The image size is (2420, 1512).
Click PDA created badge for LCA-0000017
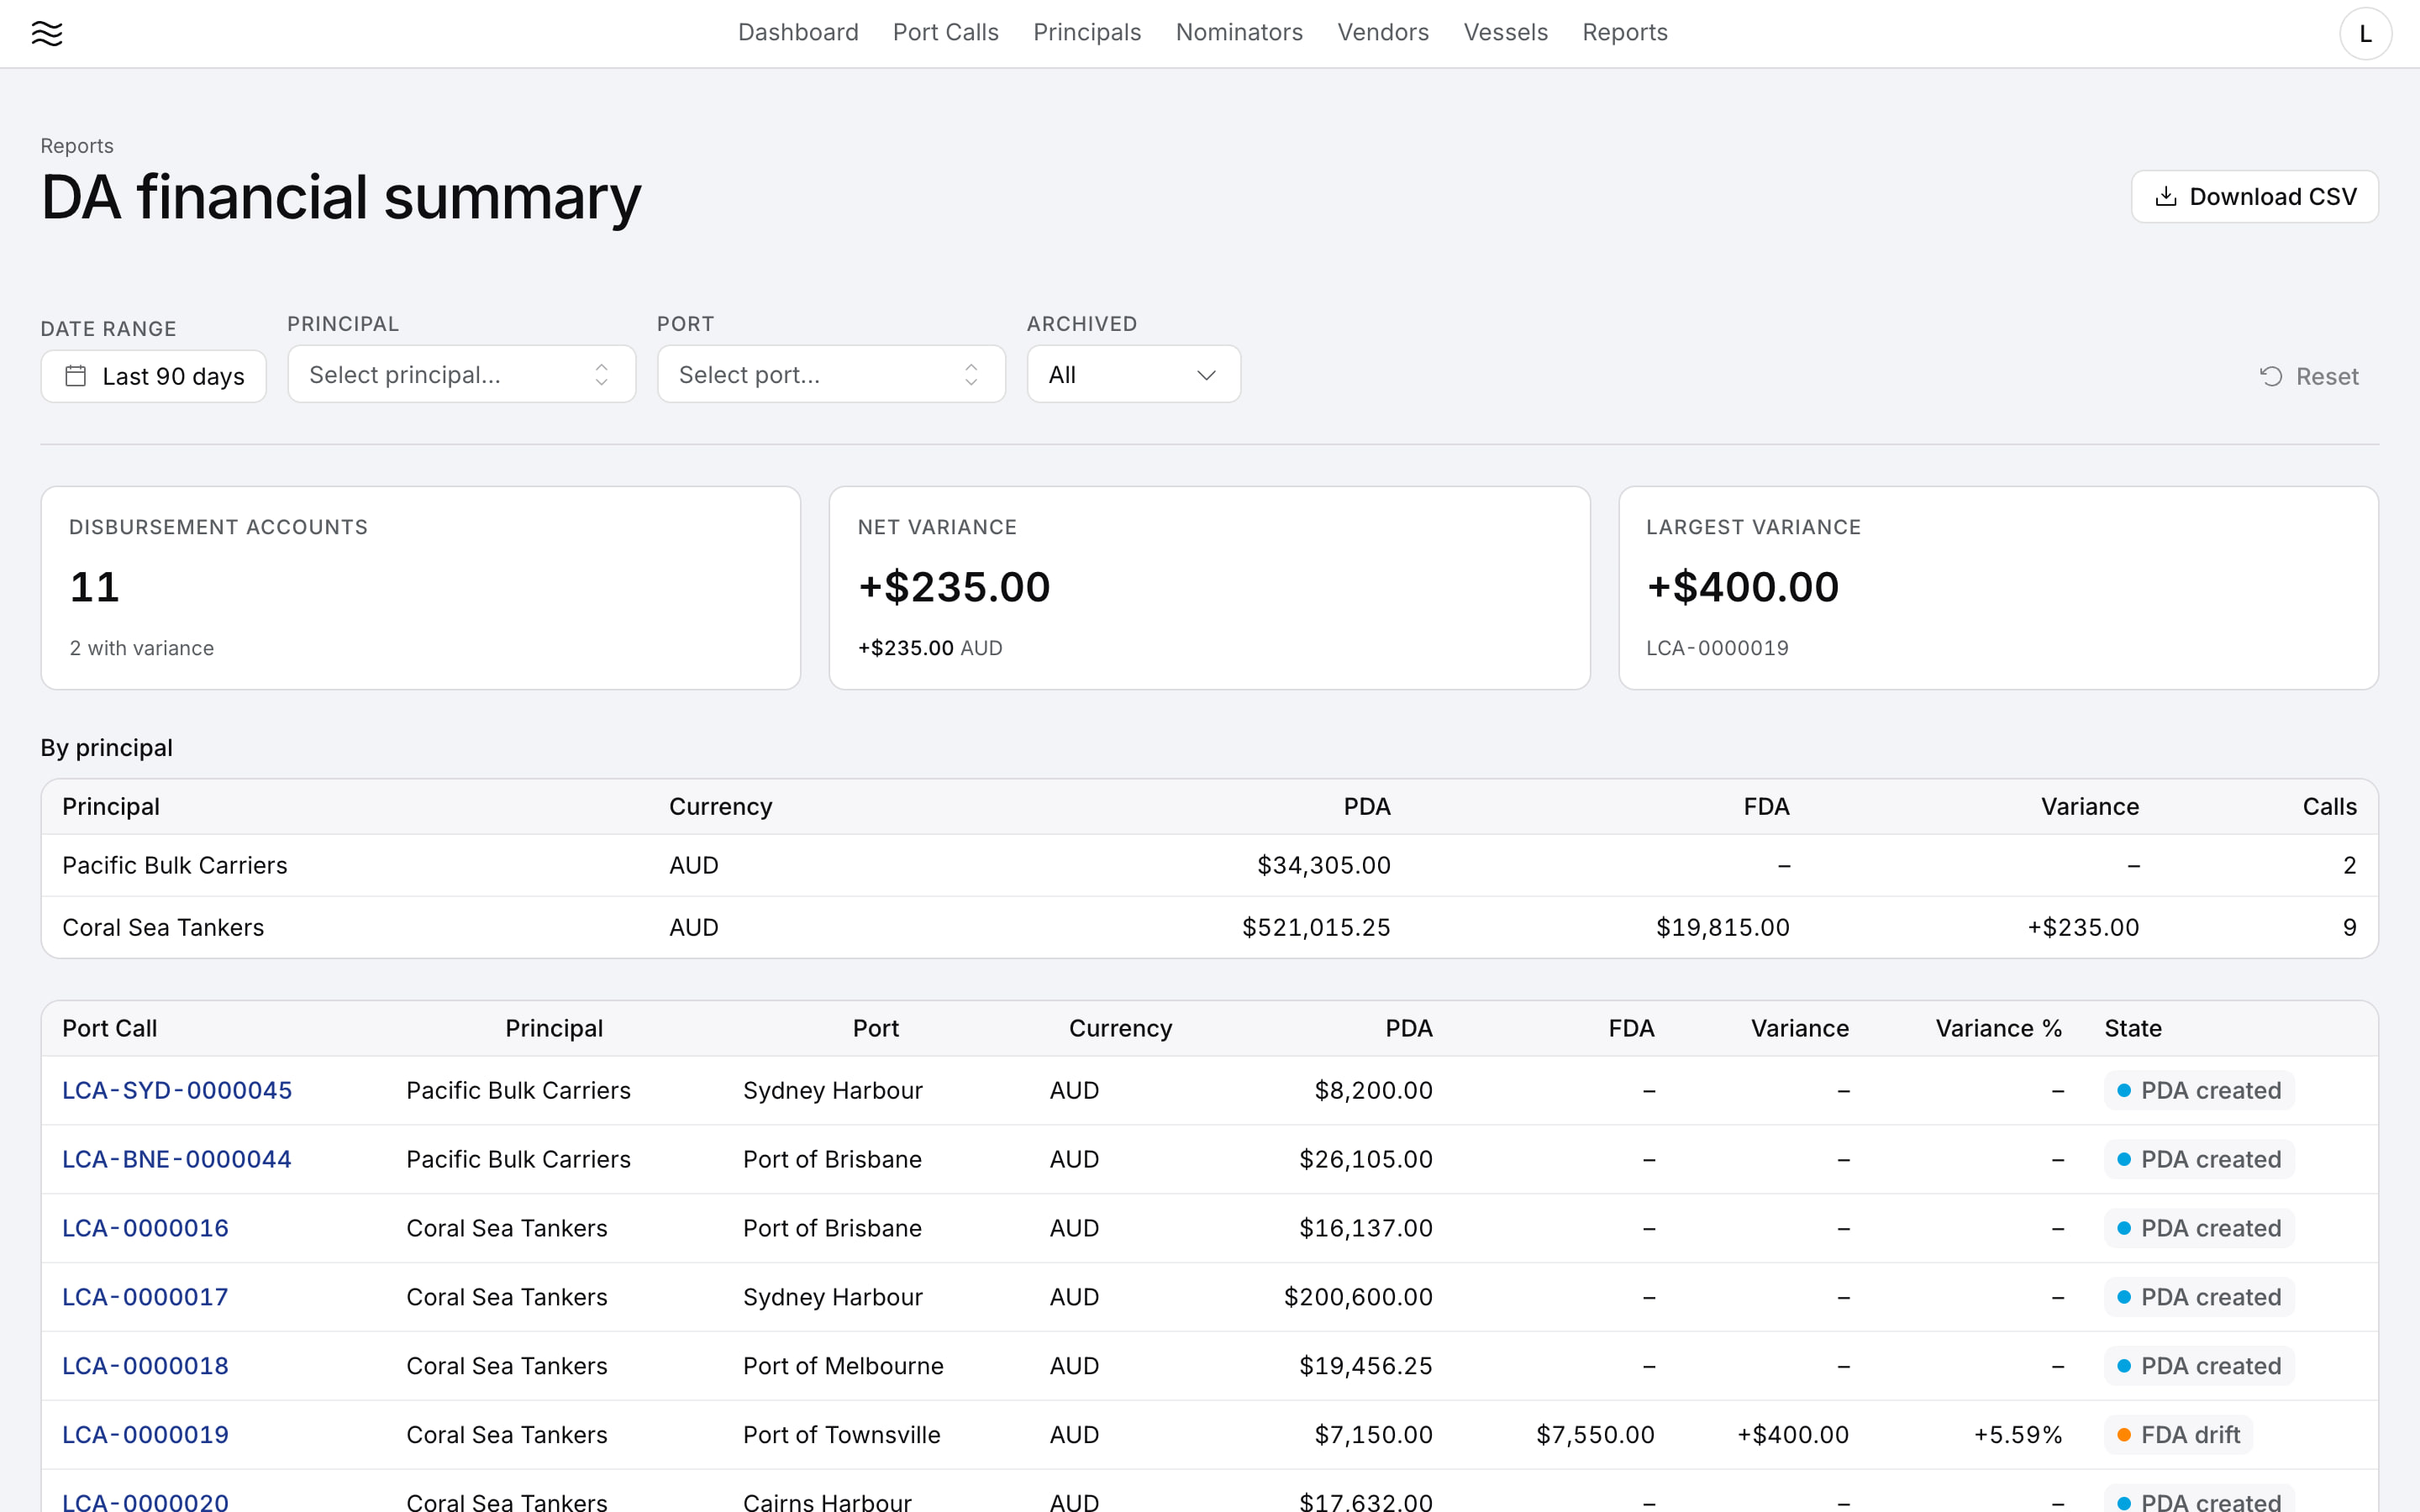[x=2199, y=1297]
